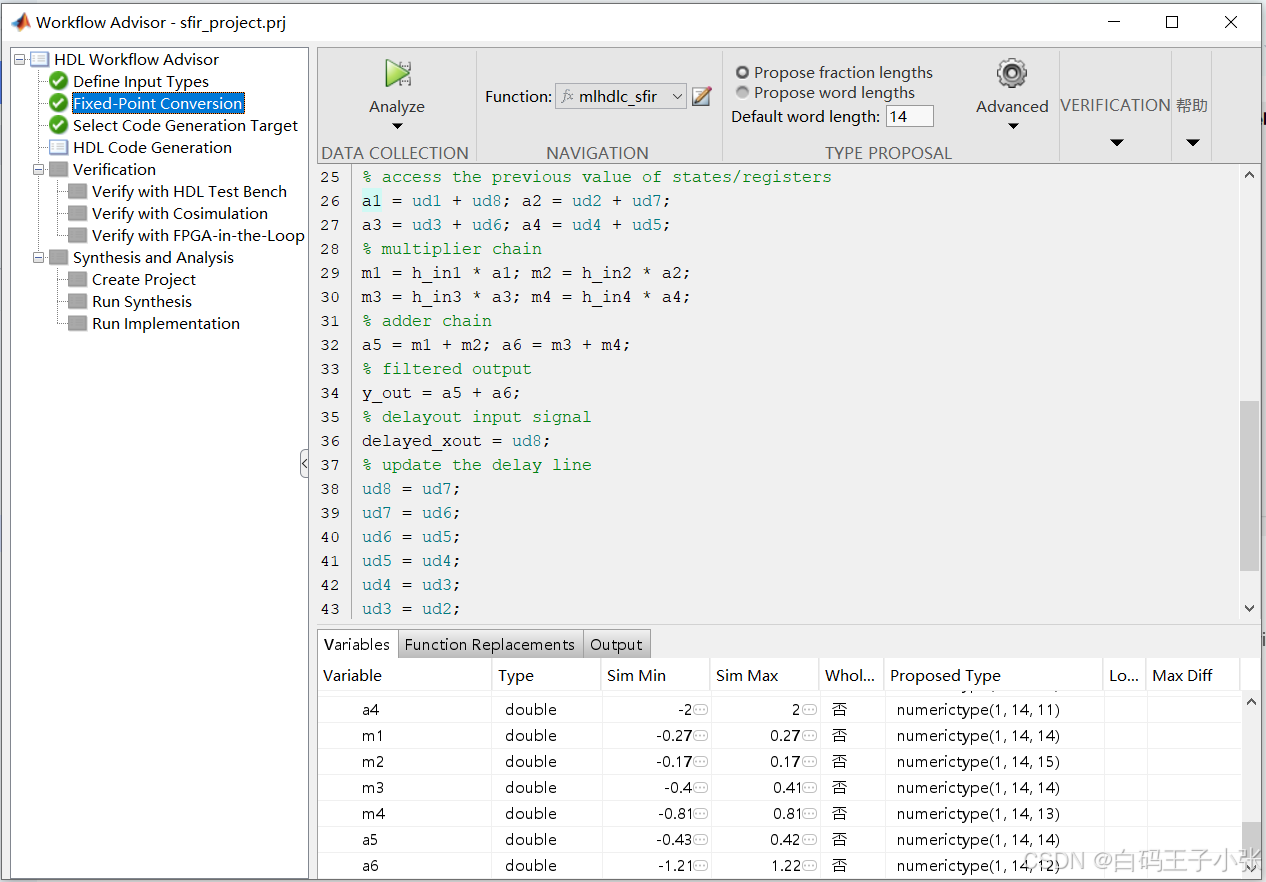
Task: Click the code editor scroll down arrow
Action: tap(1249, 608)
